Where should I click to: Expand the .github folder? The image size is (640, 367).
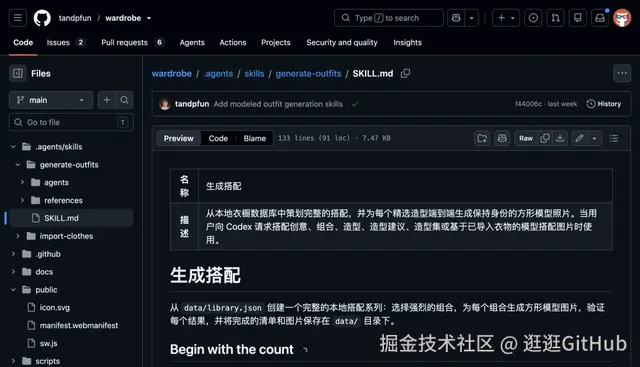point(13,254)
